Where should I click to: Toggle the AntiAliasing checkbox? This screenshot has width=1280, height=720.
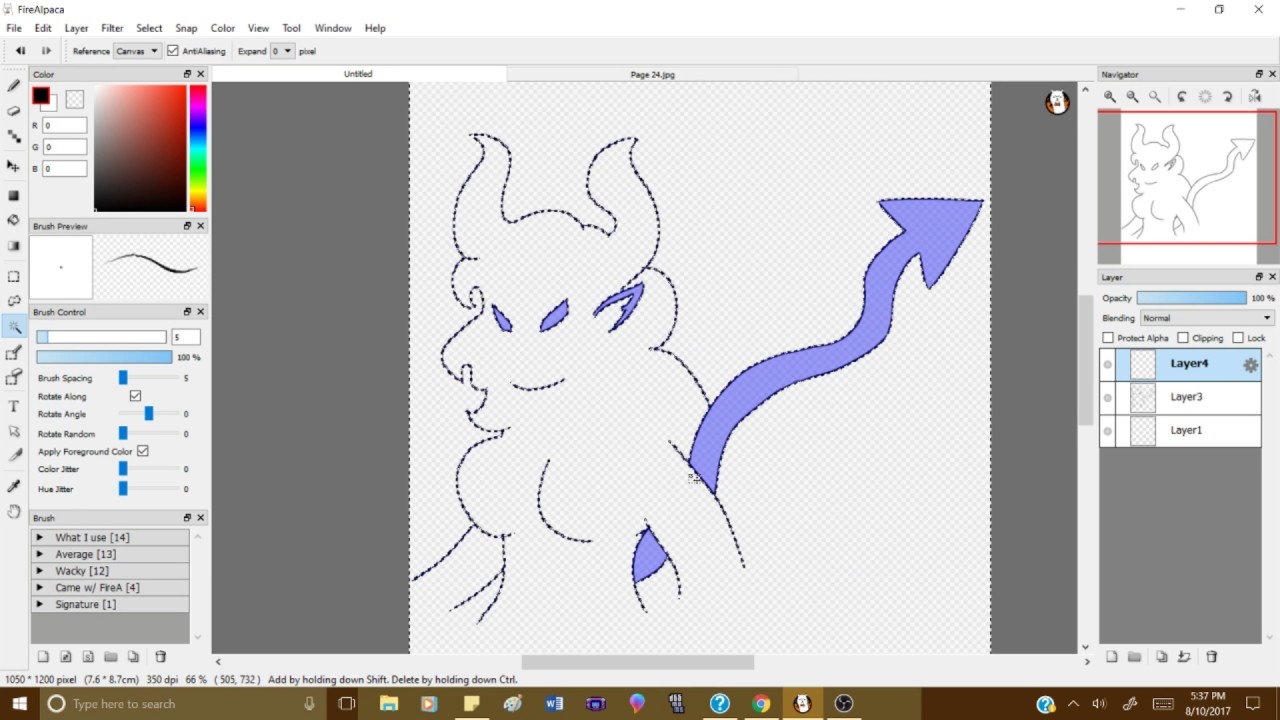pos(173,51)
